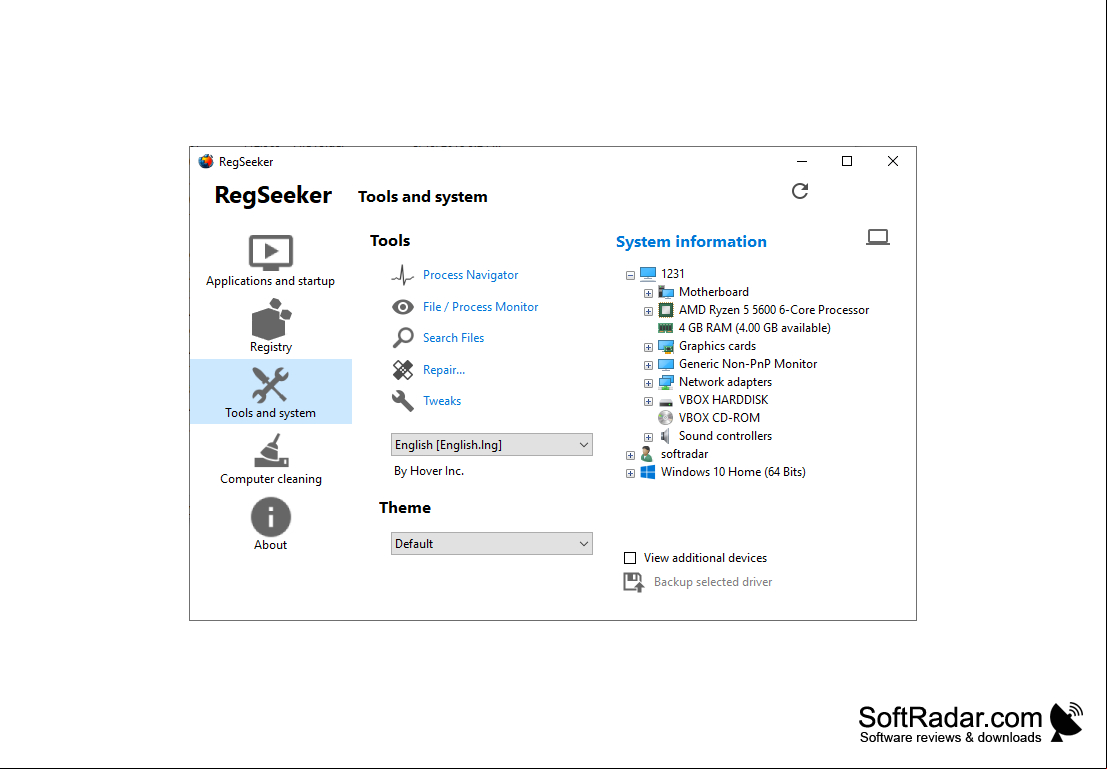The height and width of the screenshot is (769, 1107).
Task: Select the About label in sidebar
Action: 270,544
